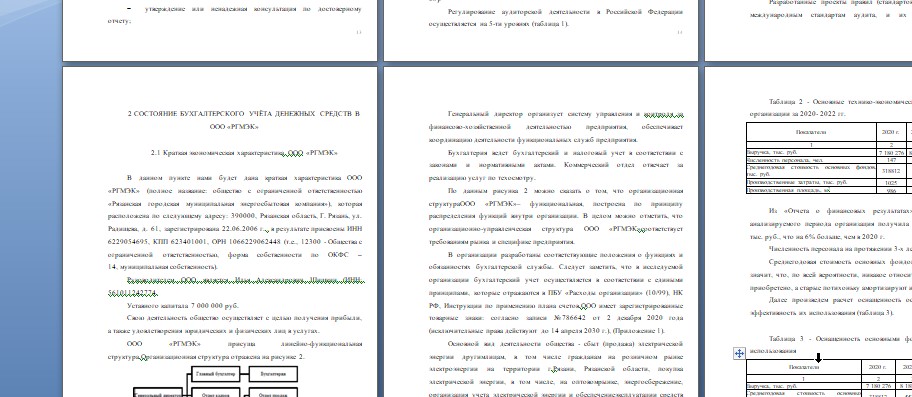Click the '2020 г.' header cell in Таблица 3
Image resolution: width=912 pixels, height=397 pixels.
(x=877, y=367)
